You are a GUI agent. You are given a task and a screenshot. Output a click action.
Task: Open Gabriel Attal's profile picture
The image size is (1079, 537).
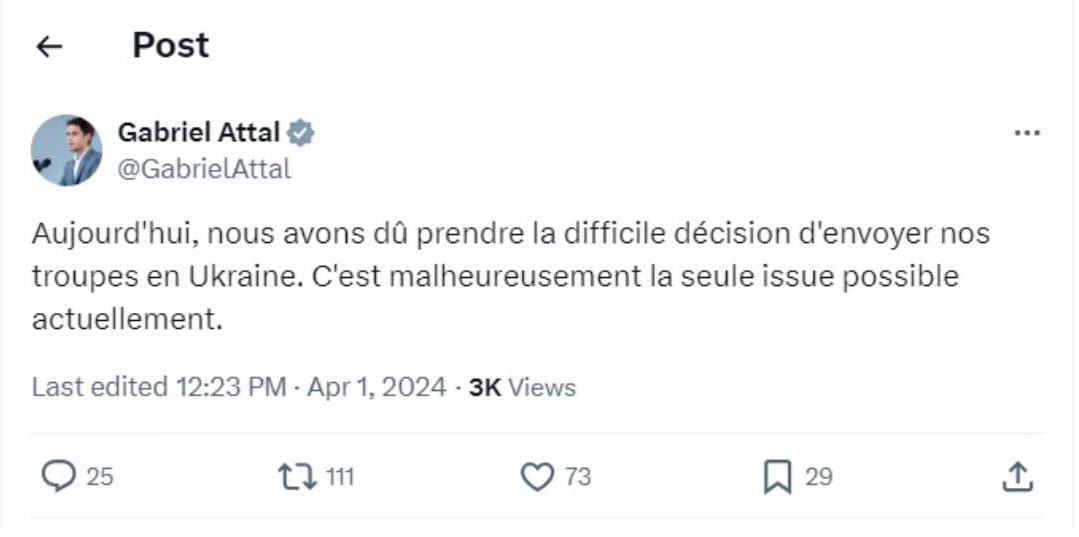point(67,150)
